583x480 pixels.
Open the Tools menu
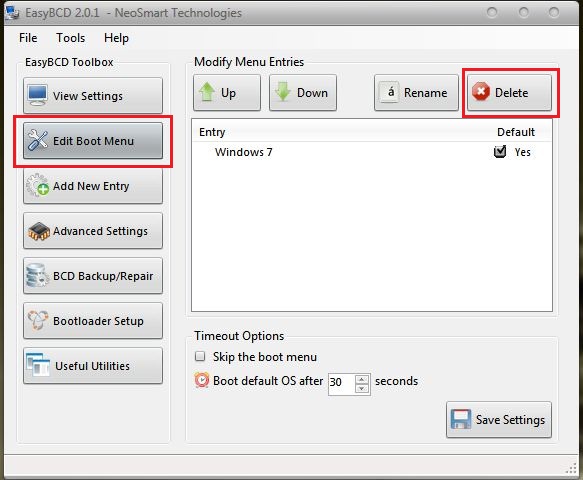pos(71,38)
